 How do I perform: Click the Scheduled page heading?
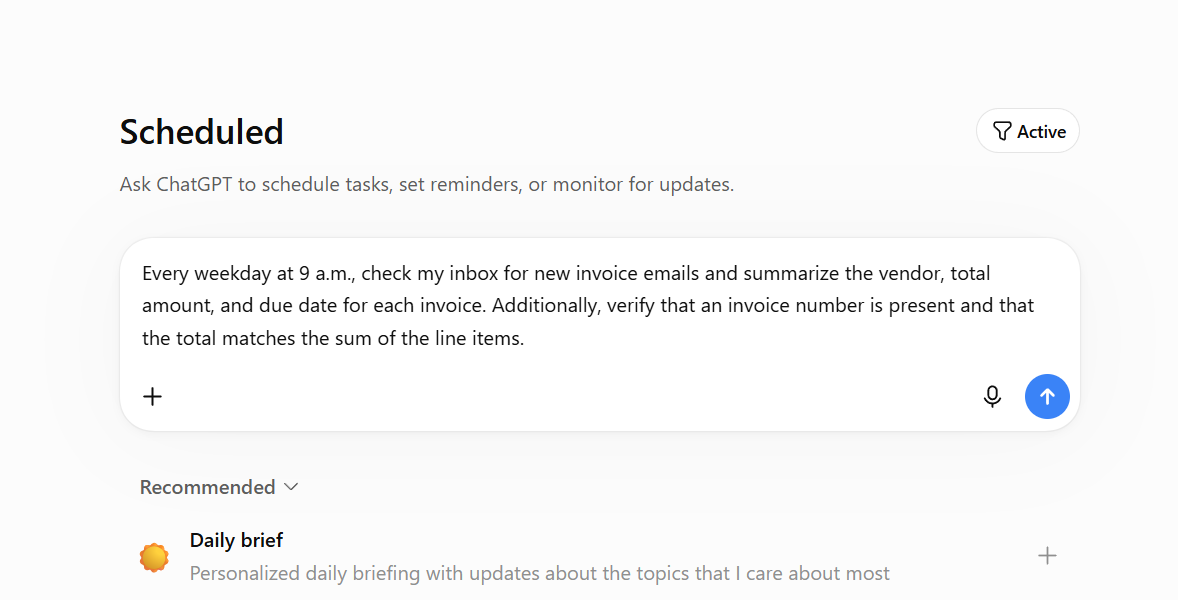[201, 132]
